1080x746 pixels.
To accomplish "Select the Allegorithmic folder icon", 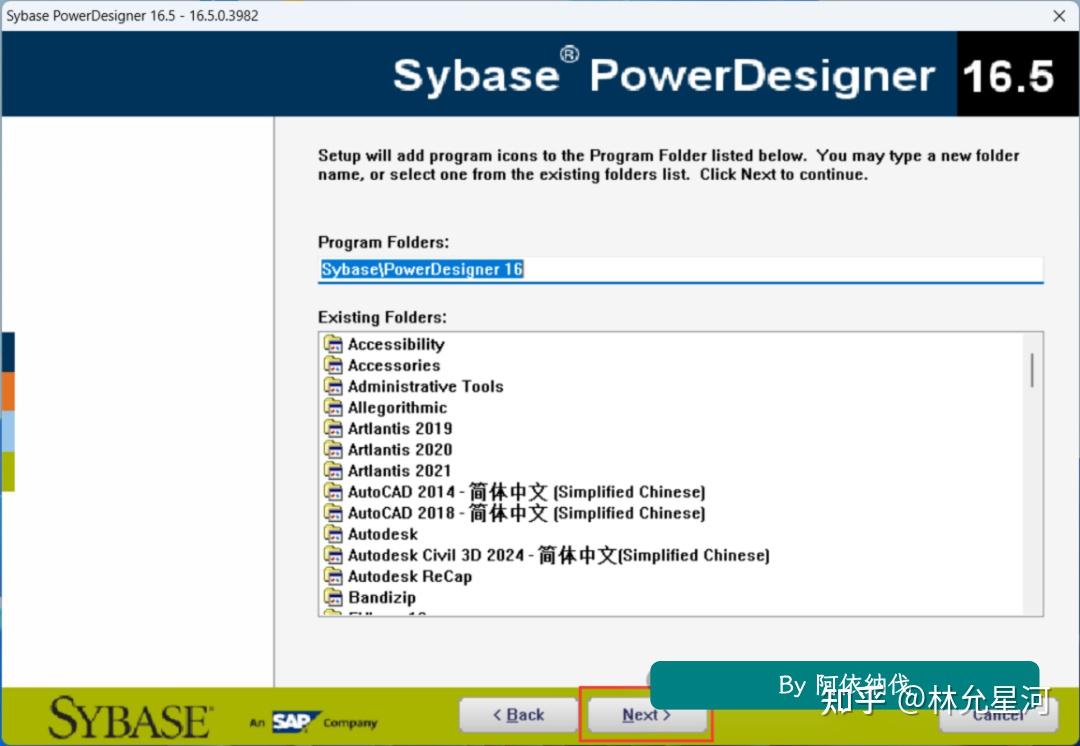I will [x=332, y=407].
